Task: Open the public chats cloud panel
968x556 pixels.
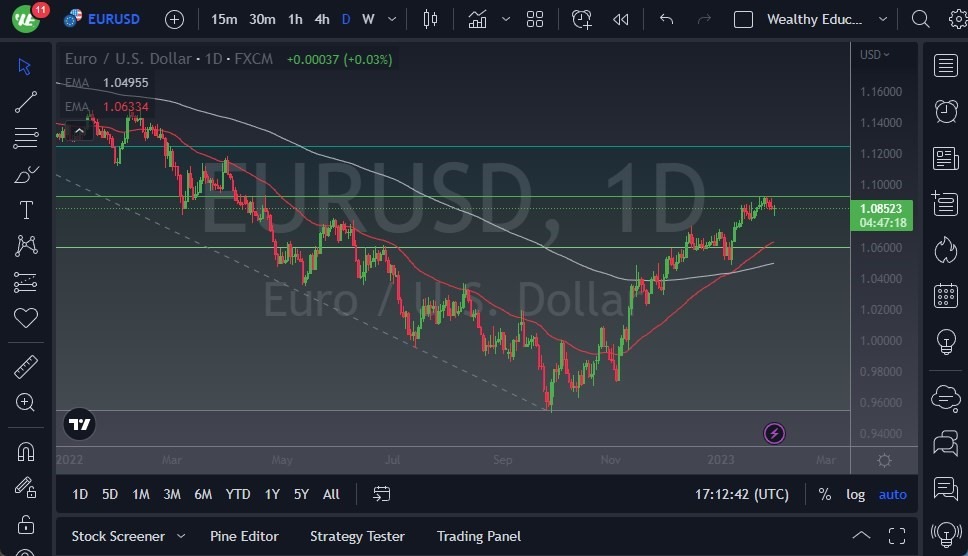Action: (x=946, y=398)
